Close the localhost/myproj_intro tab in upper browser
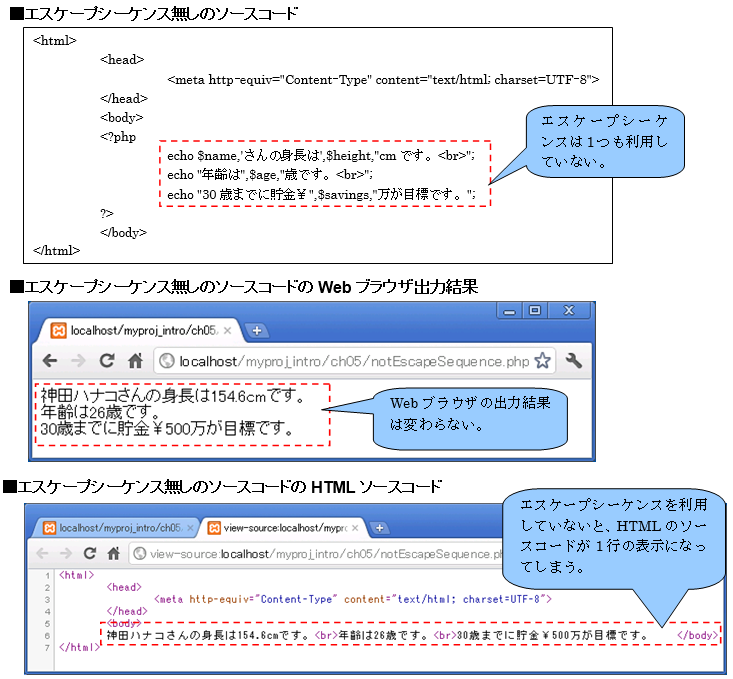This screenshot has width=733, height=679. pos(227,330)
